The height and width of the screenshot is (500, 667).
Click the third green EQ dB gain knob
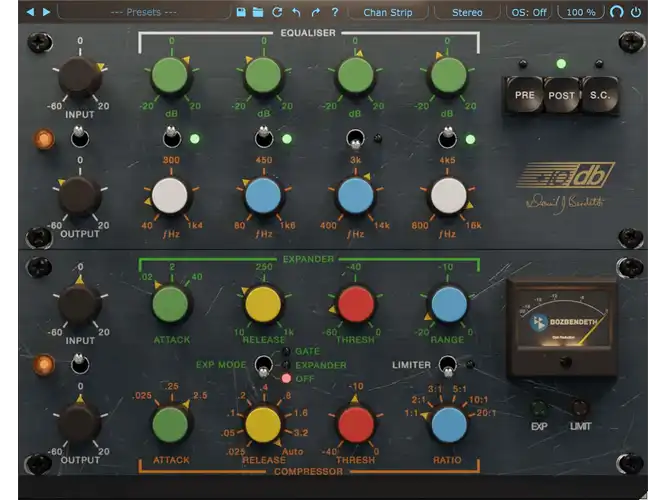pyautogui.click(x=356, y=76)
